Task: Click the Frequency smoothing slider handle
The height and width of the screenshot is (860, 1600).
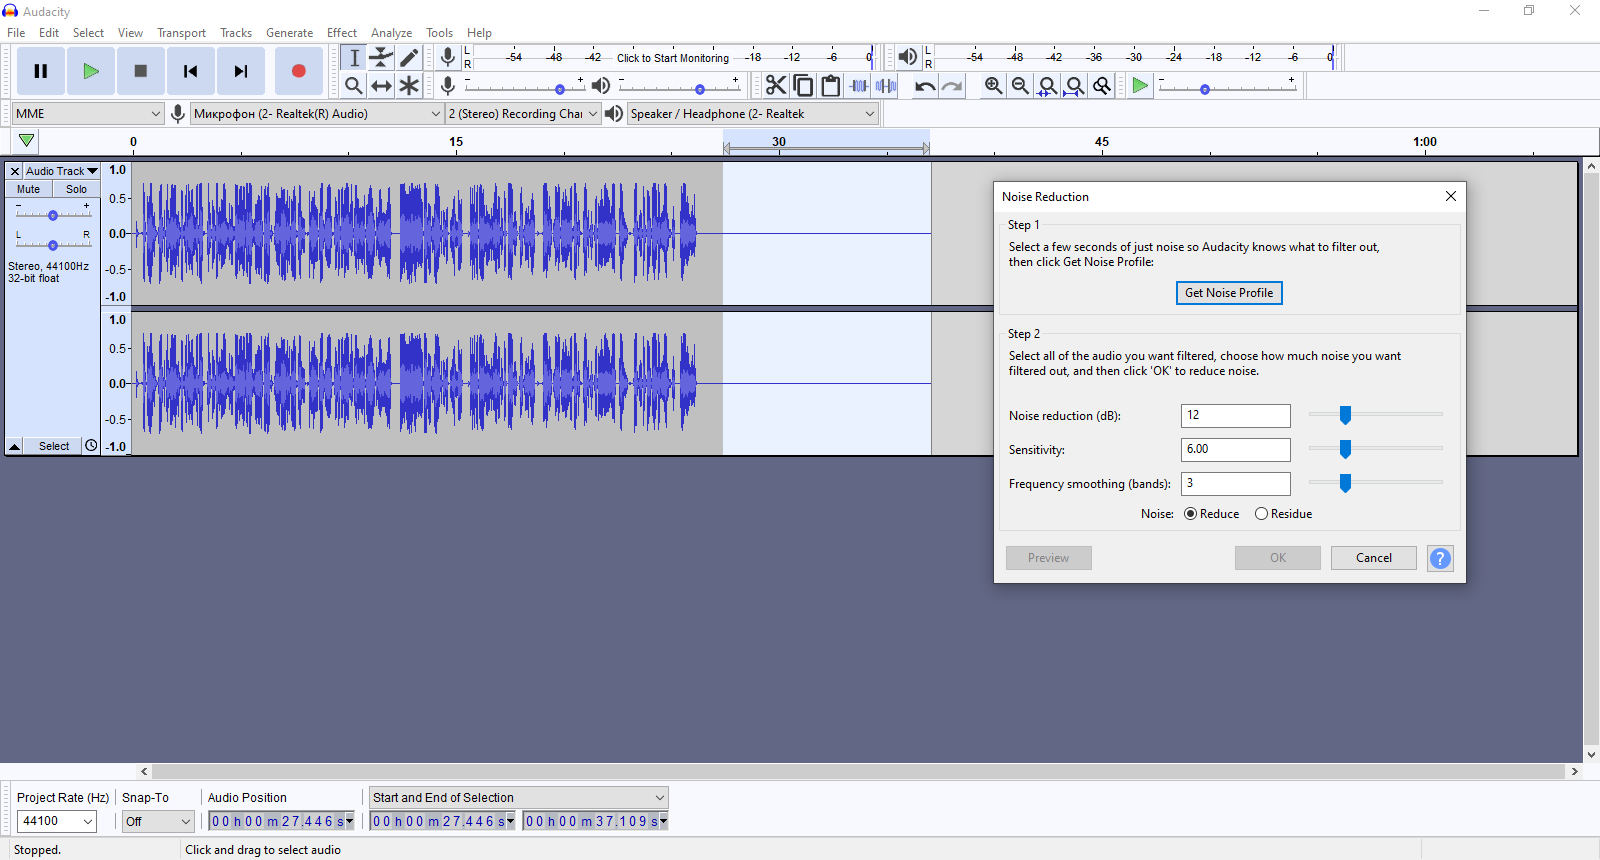Action: tap(1345, 483)
